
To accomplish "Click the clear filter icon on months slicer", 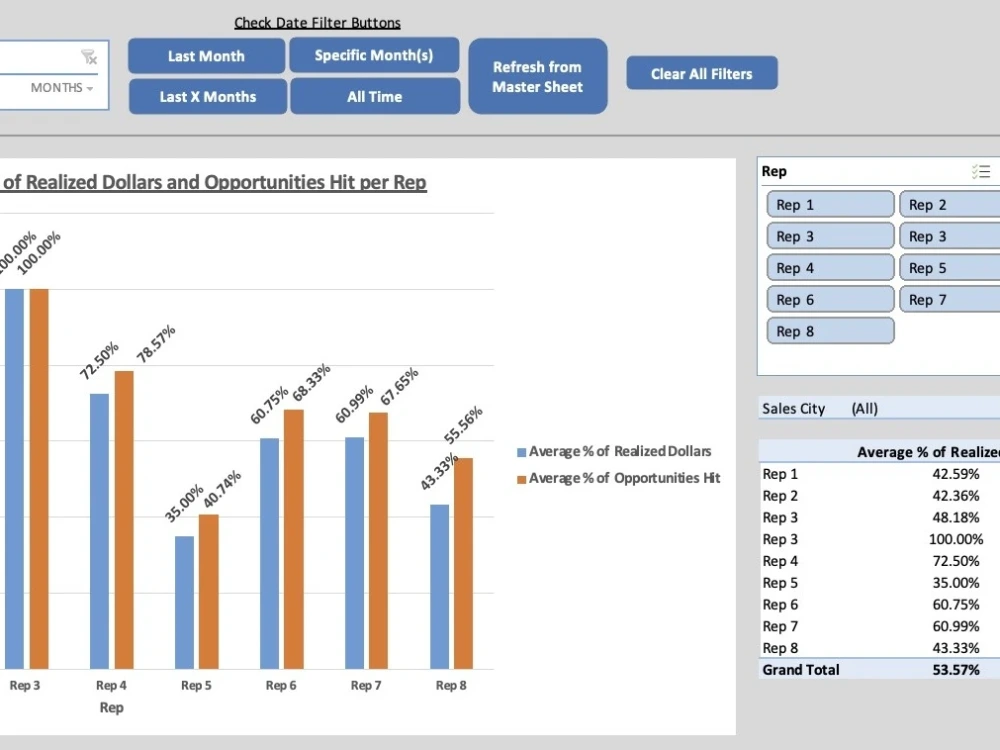I will 88,55.
